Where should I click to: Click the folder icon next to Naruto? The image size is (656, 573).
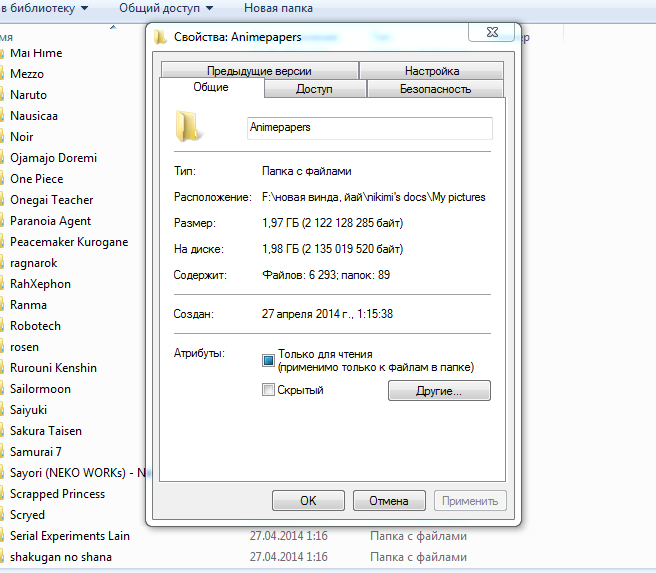pyautogui.click(x=3, y=95)
